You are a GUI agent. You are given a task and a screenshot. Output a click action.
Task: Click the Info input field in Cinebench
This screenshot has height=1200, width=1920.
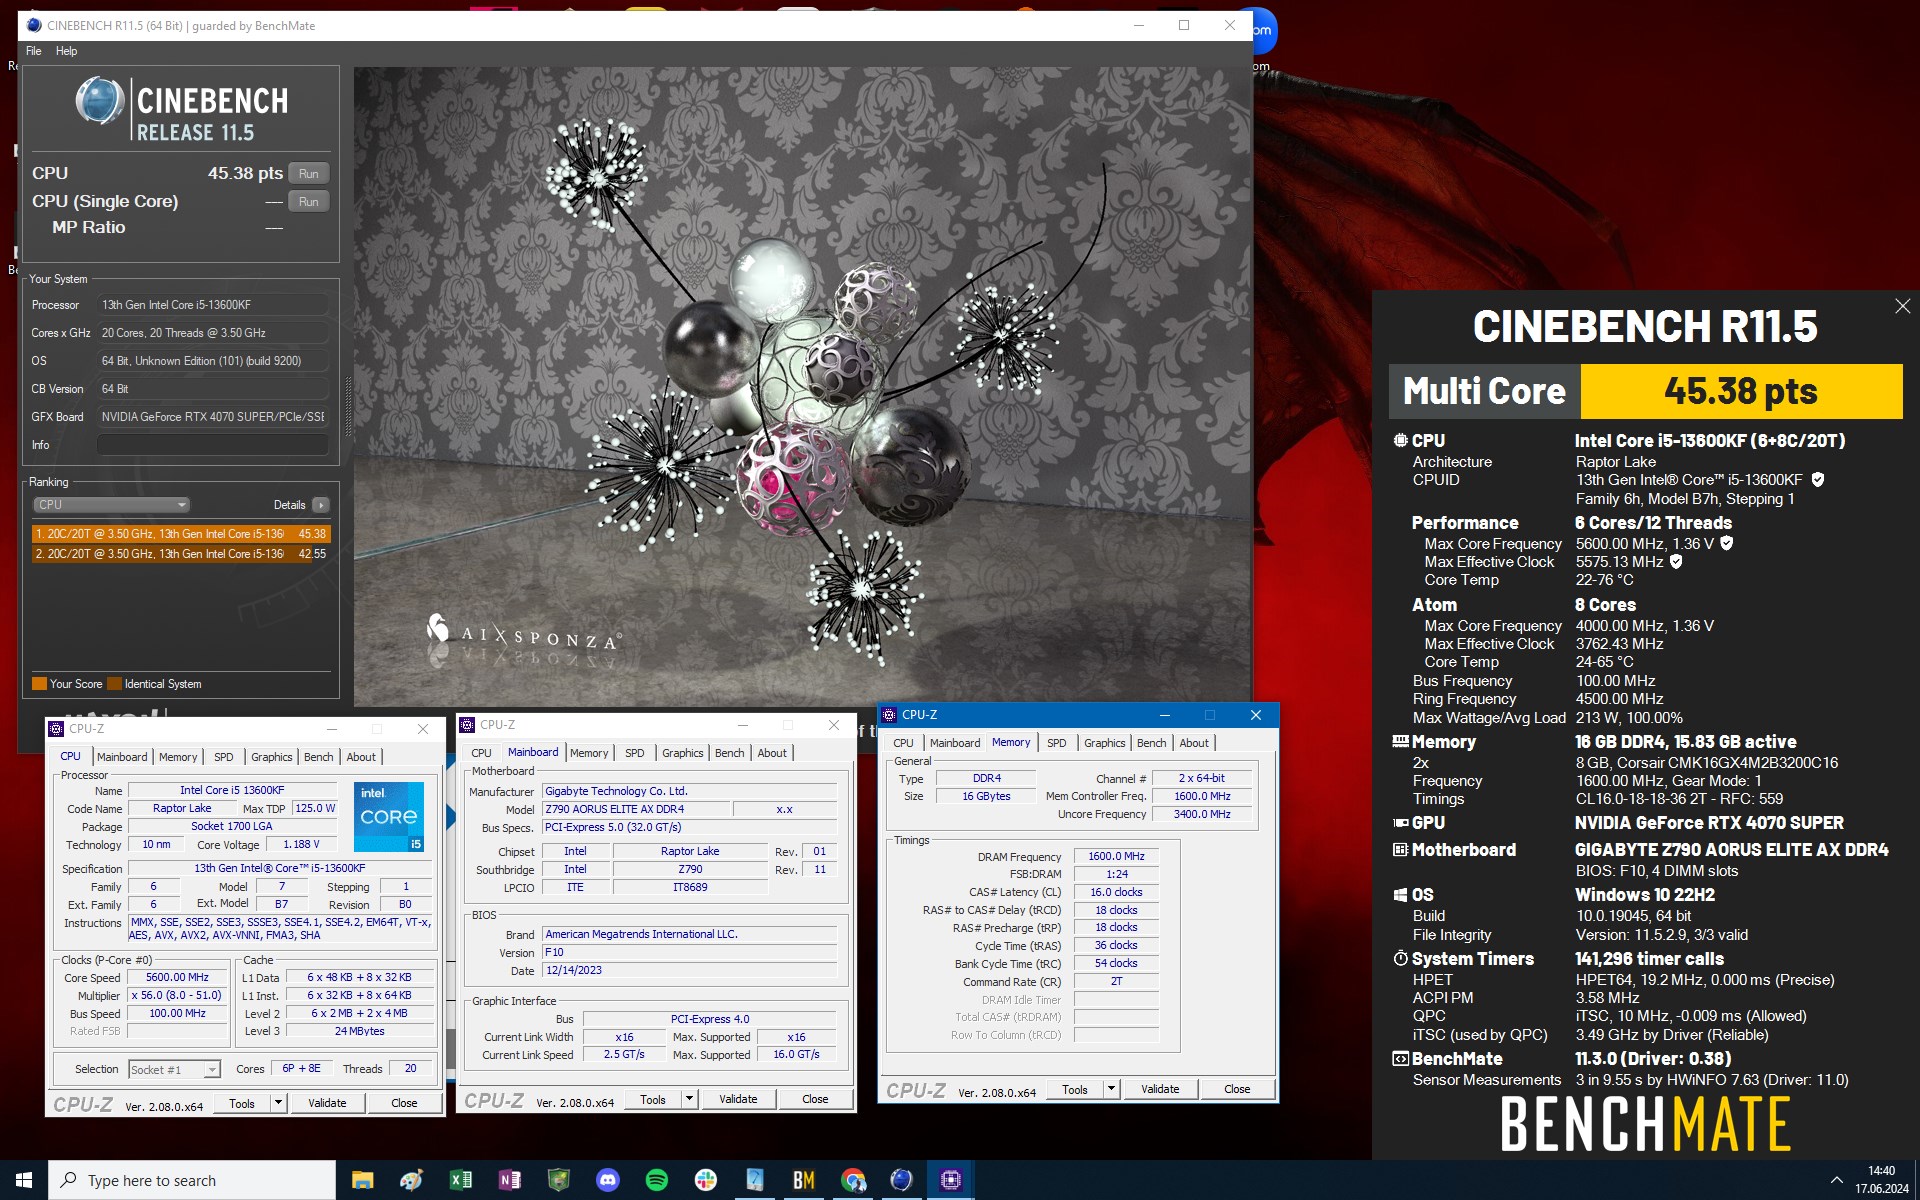tap(213, 445)
